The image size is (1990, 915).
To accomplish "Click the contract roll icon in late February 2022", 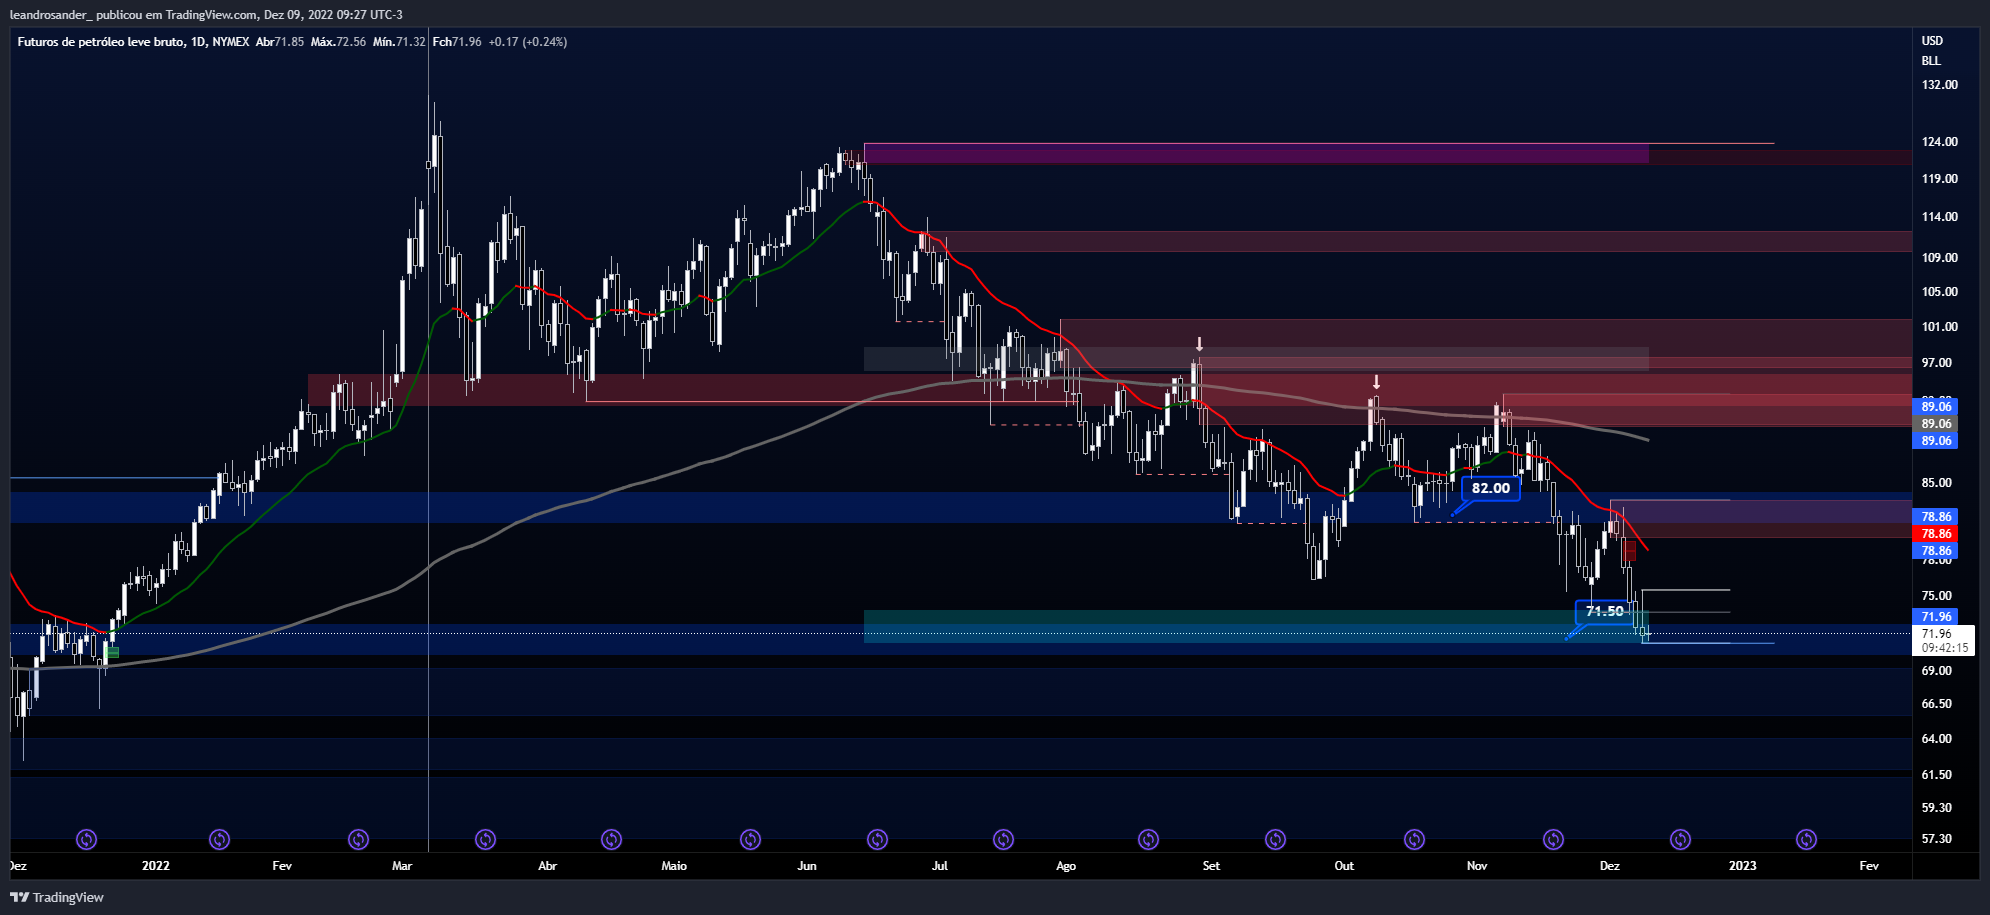I will (358, 839).
